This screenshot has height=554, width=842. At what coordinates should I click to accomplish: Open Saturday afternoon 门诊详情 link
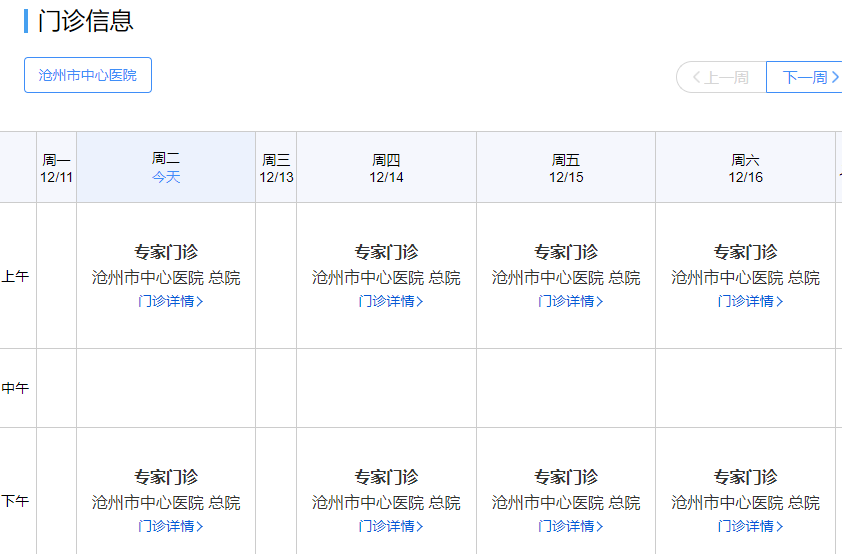(x=749, y=526)
